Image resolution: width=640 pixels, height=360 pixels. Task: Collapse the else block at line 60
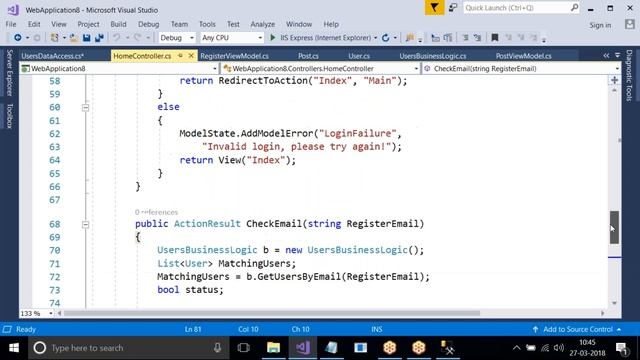coord(85,107)
